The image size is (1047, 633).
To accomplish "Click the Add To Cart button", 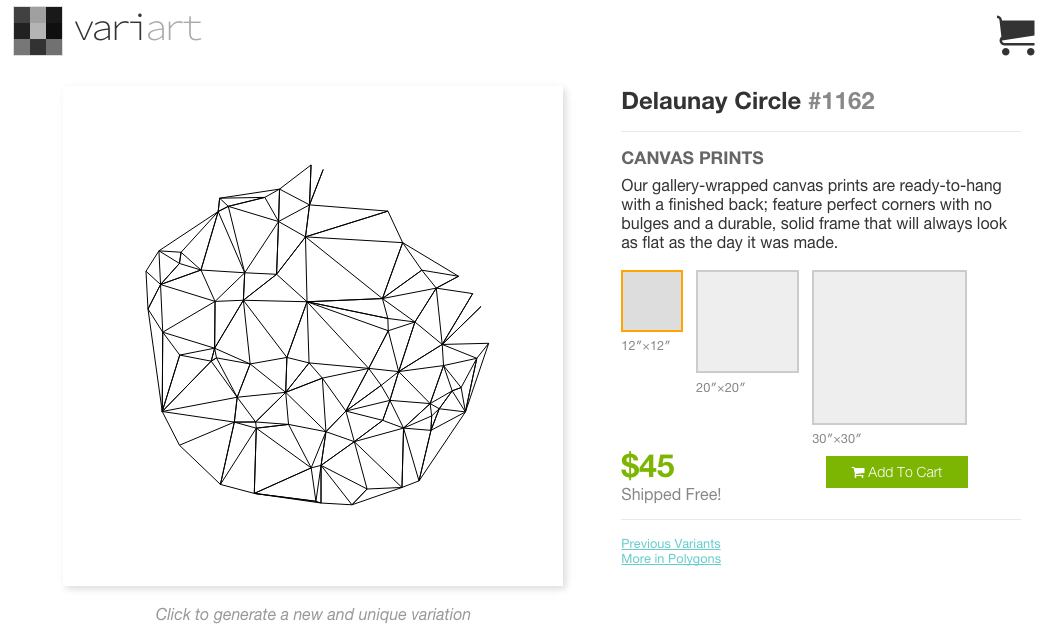I will tap(897, 472).
